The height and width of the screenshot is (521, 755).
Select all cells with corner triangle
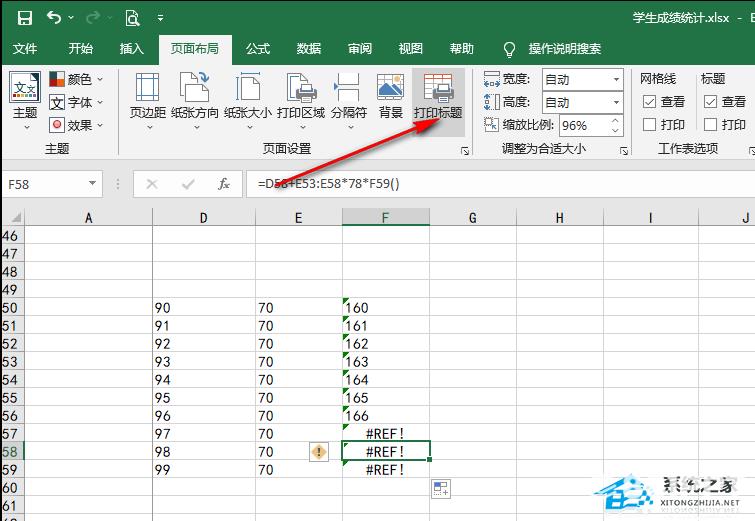coord(16,218)
